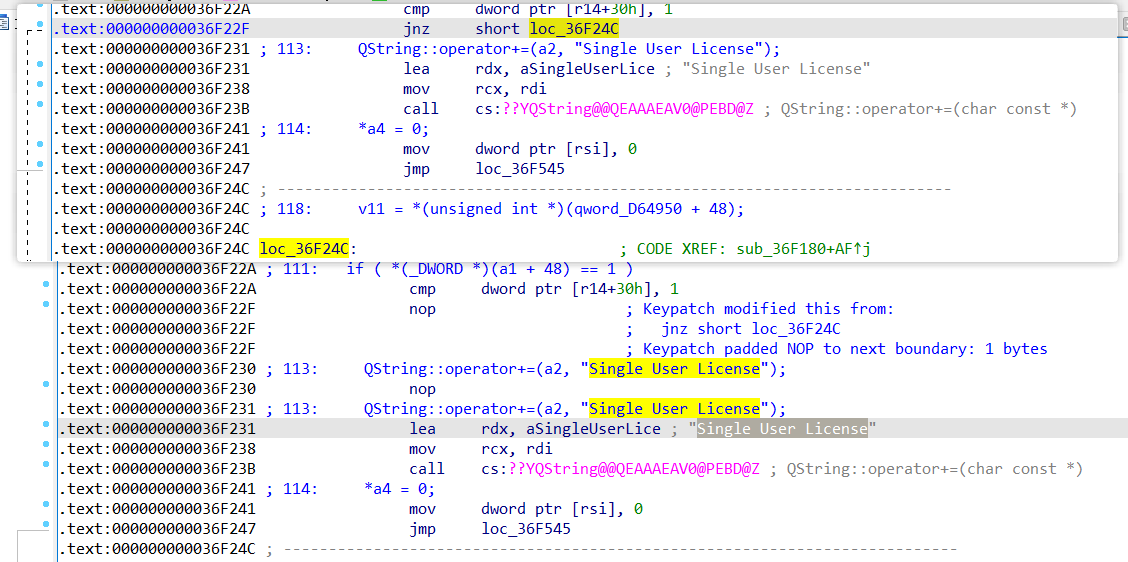1128x562 pixels.
Task: Toggle breakpoint on the Keypatch-modified nop at 36F22F
Action: (x=46, y=305)
